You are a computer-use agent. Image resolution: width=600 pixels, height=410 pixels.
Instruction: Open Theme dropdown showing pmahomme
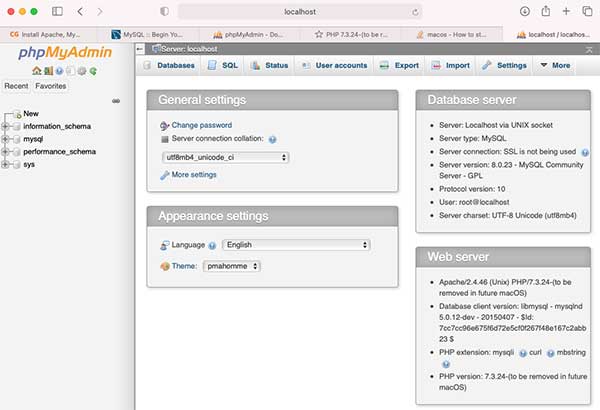pyautogui.click(x=232, y=266)
